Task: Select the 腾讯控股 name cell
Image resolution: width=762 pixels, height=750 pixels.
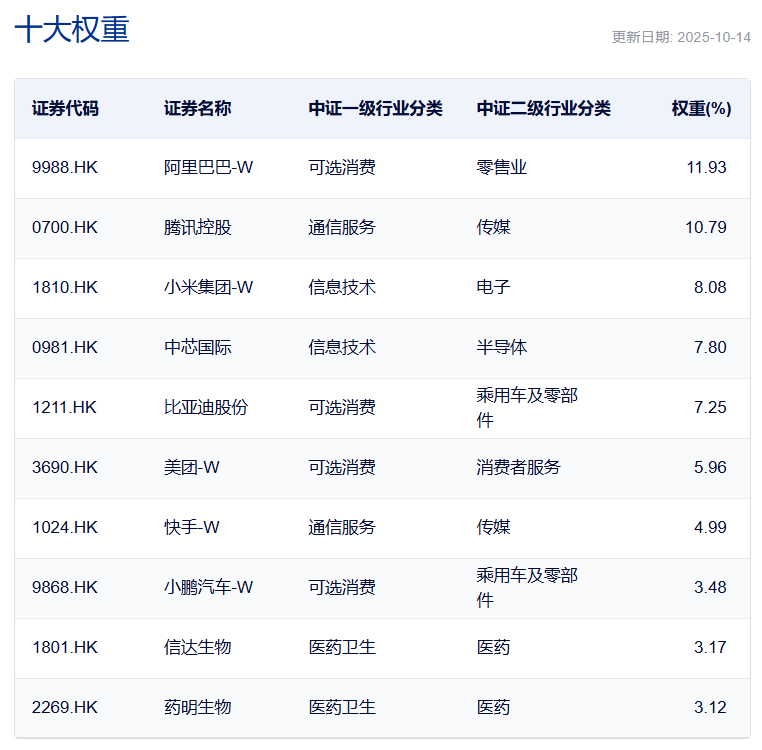Action: tap(197, 227)
